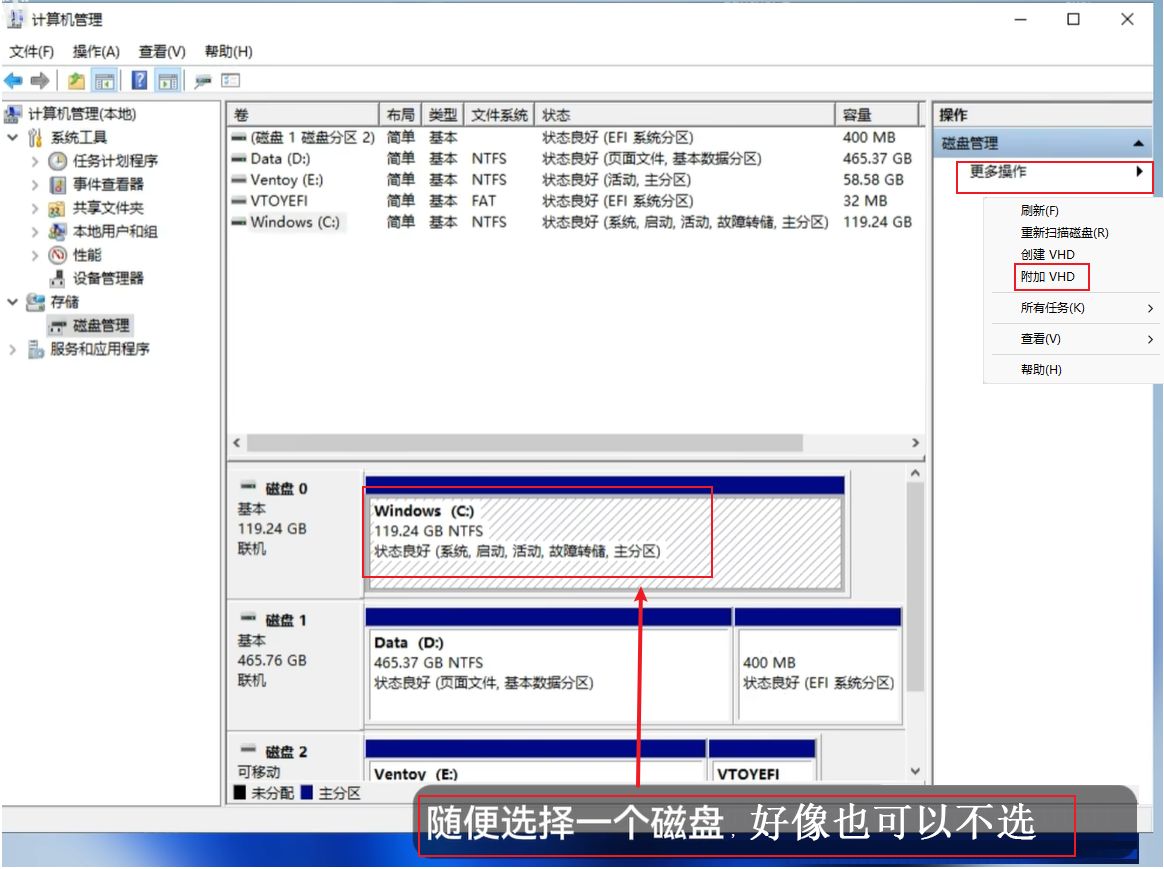1164x869 pixels.
Task: Click the Show/Hide Console Tree toolbar icon
Action: 104,81
